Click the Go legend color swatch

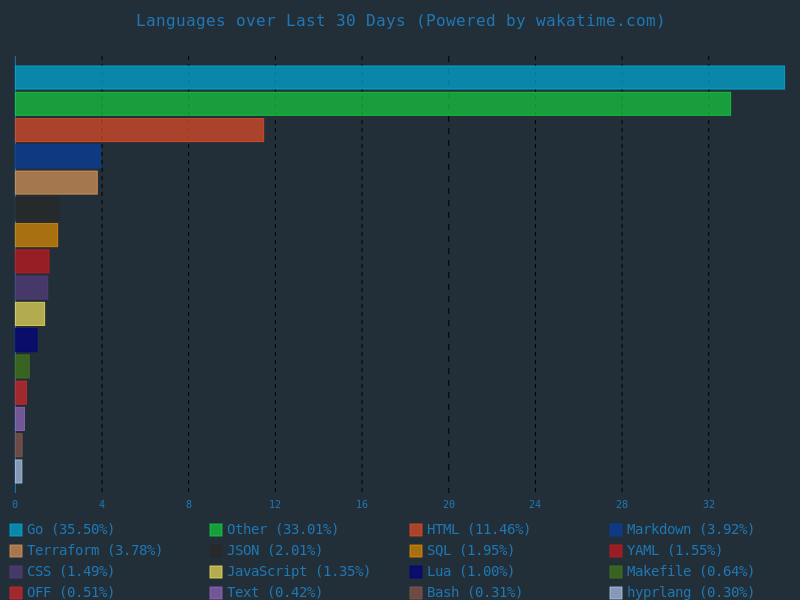point(16,530)
